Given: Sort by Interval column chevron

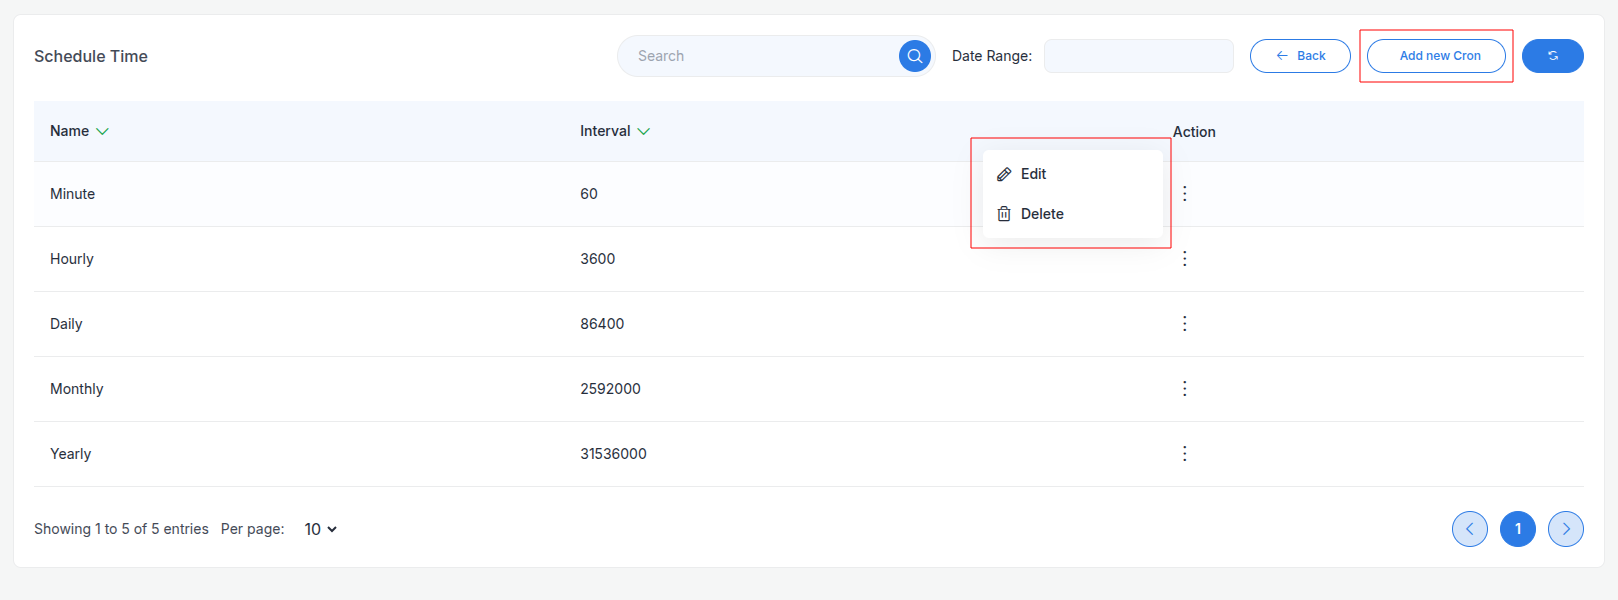Looking at the screenshot, I should 643,132.
